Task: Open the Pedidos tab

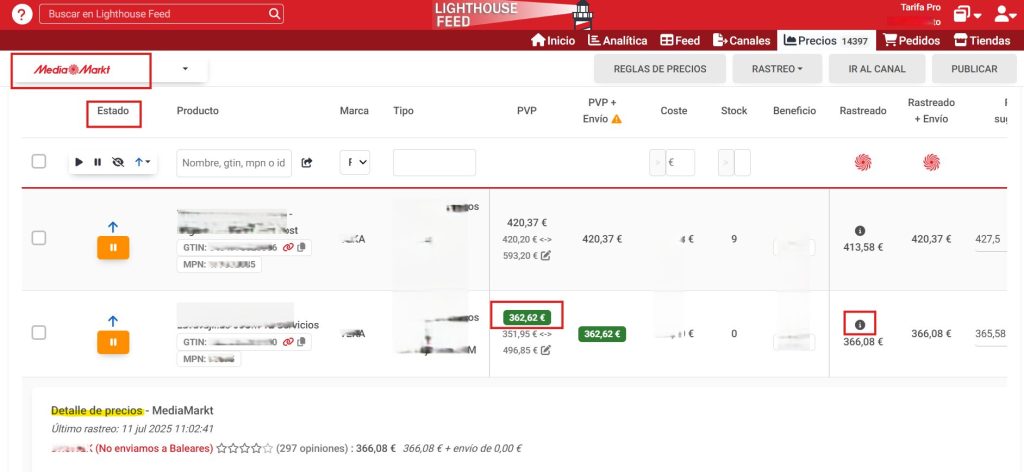Action: click(x=912, y=40)
